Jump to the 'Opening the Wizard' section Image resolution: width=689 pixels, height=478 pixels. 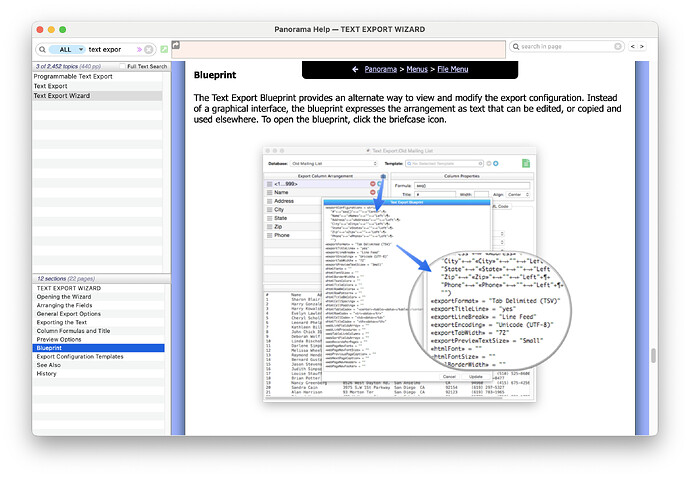pyautogui.click(x=98, y=297)
